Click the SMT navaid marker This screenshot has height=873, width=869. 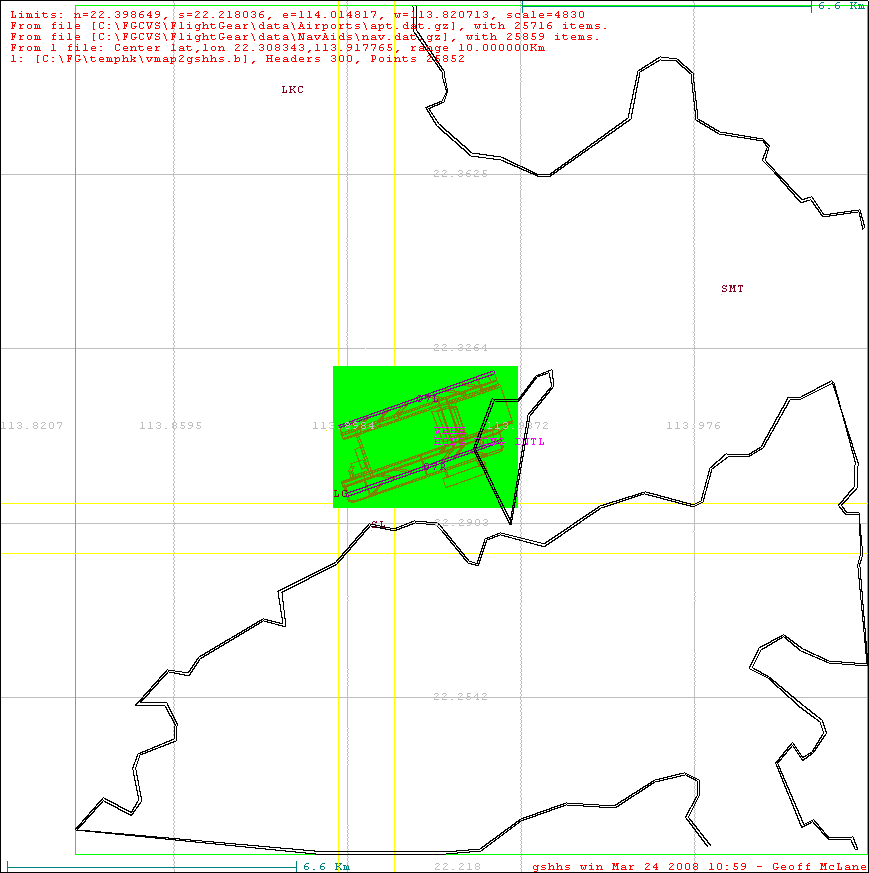[732, 289]
